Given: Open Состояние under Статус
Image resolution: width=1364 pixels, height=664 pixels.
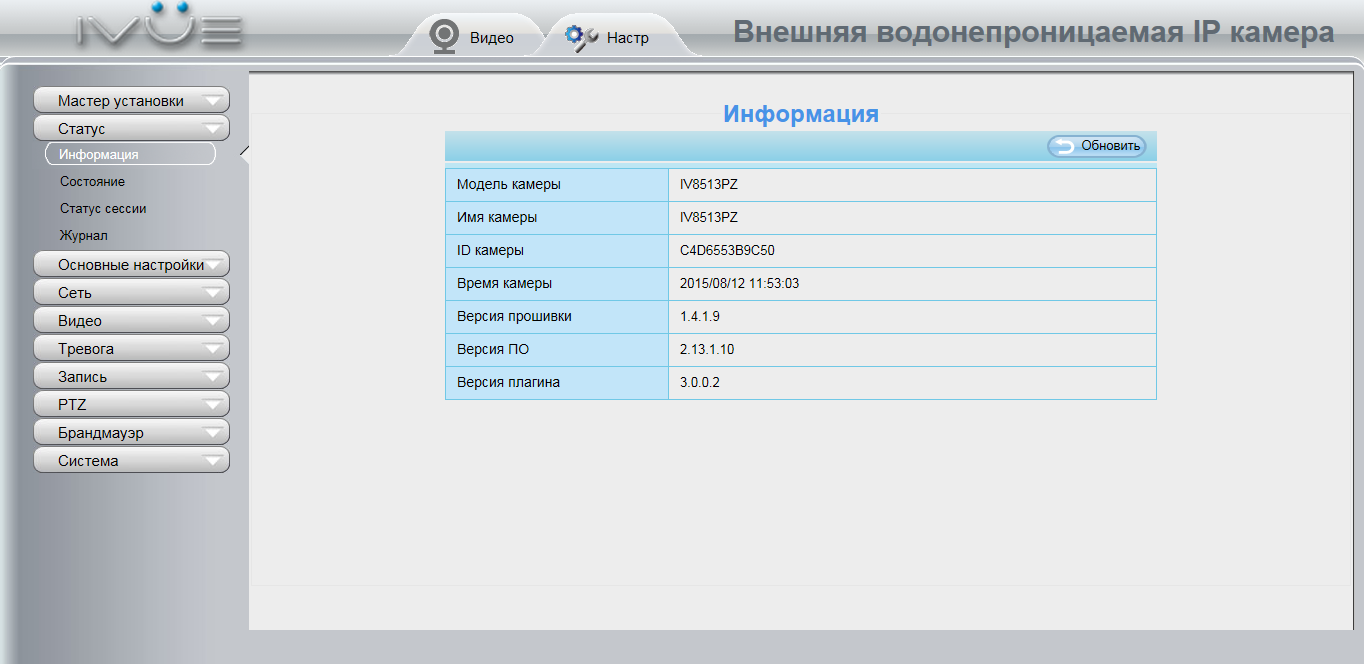Looking at the screenshot, I should [92, 181].
